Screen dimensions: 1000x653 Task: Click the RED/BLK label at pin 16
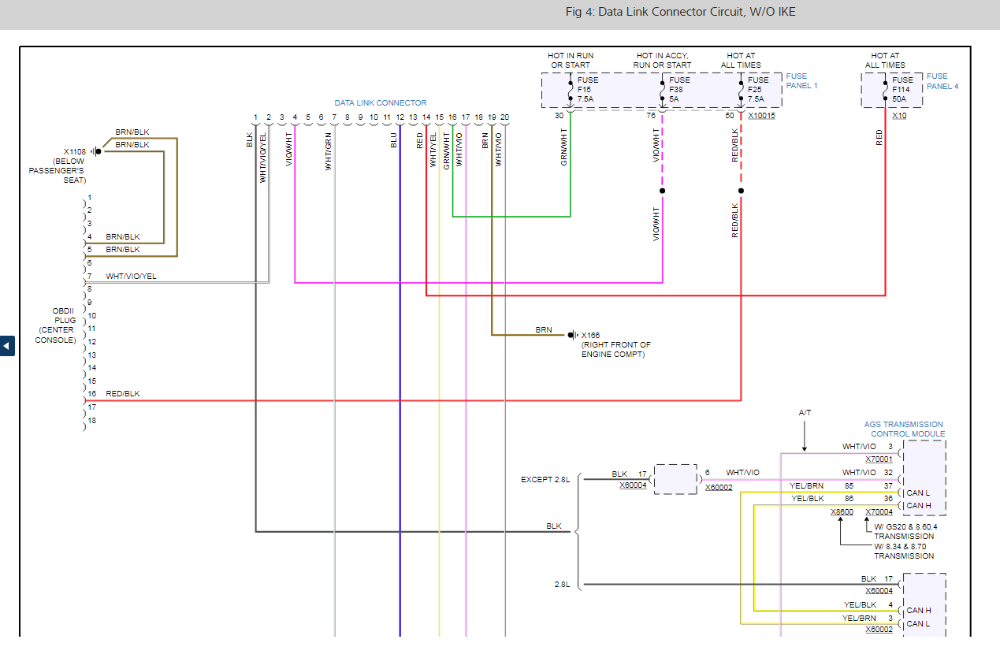pyautogui.click(x=123, y=394)
